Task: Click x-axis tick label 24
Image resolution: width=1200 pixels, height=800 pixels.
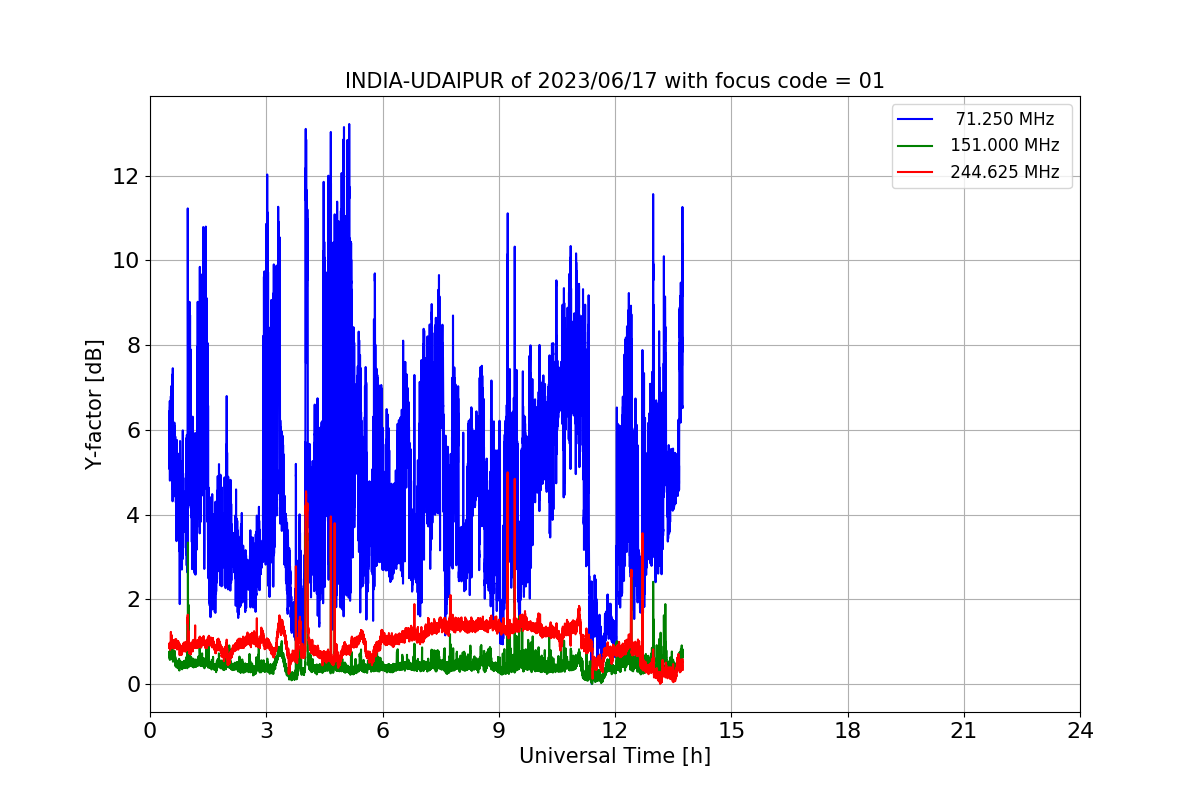Action: 1080,731
